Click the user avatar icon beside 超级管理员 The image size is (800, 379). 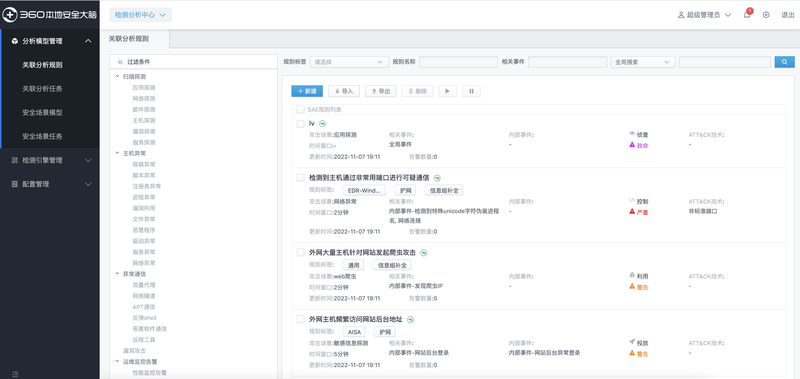click(681, 15)
